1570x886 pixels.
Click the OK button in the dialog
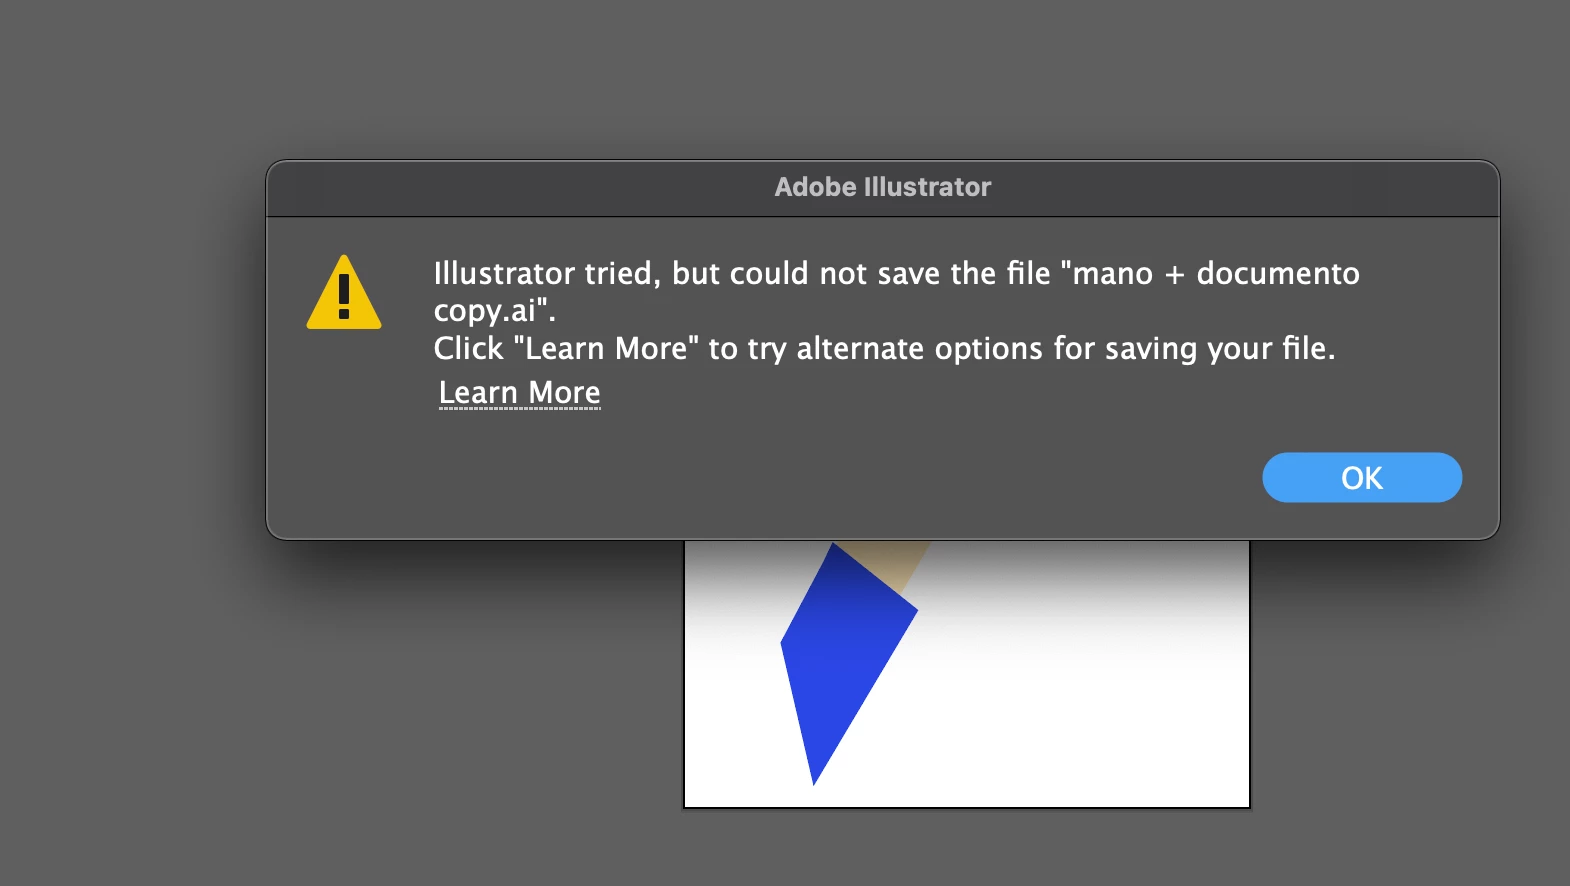click(1362, 478)
